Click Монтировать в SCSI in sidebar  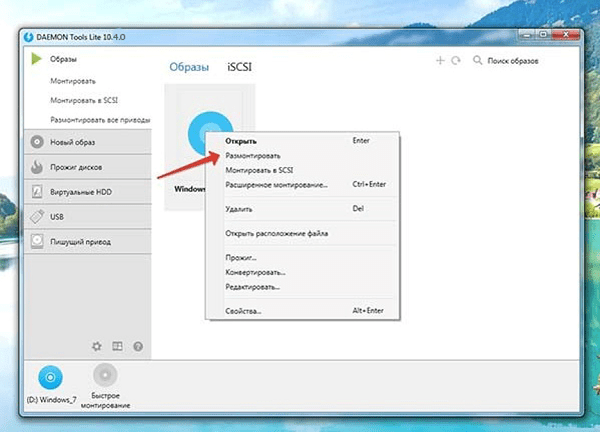pos(84,100)
